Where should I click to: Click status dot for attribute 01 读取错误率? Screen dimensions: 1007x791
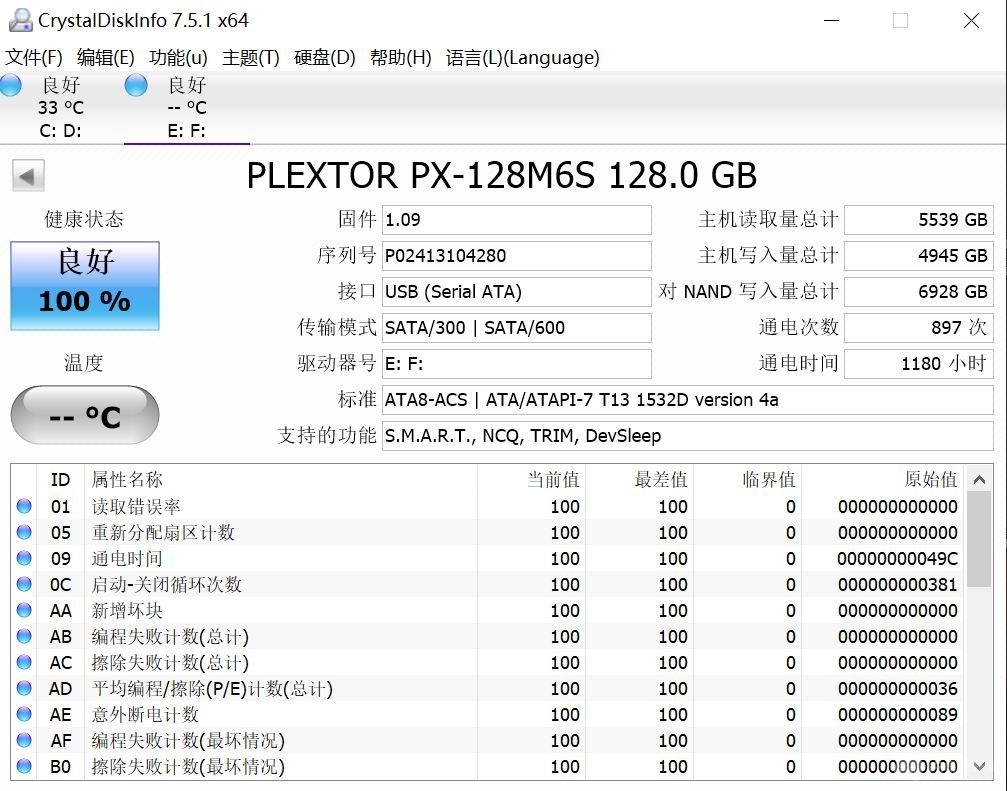pos(24,507)
